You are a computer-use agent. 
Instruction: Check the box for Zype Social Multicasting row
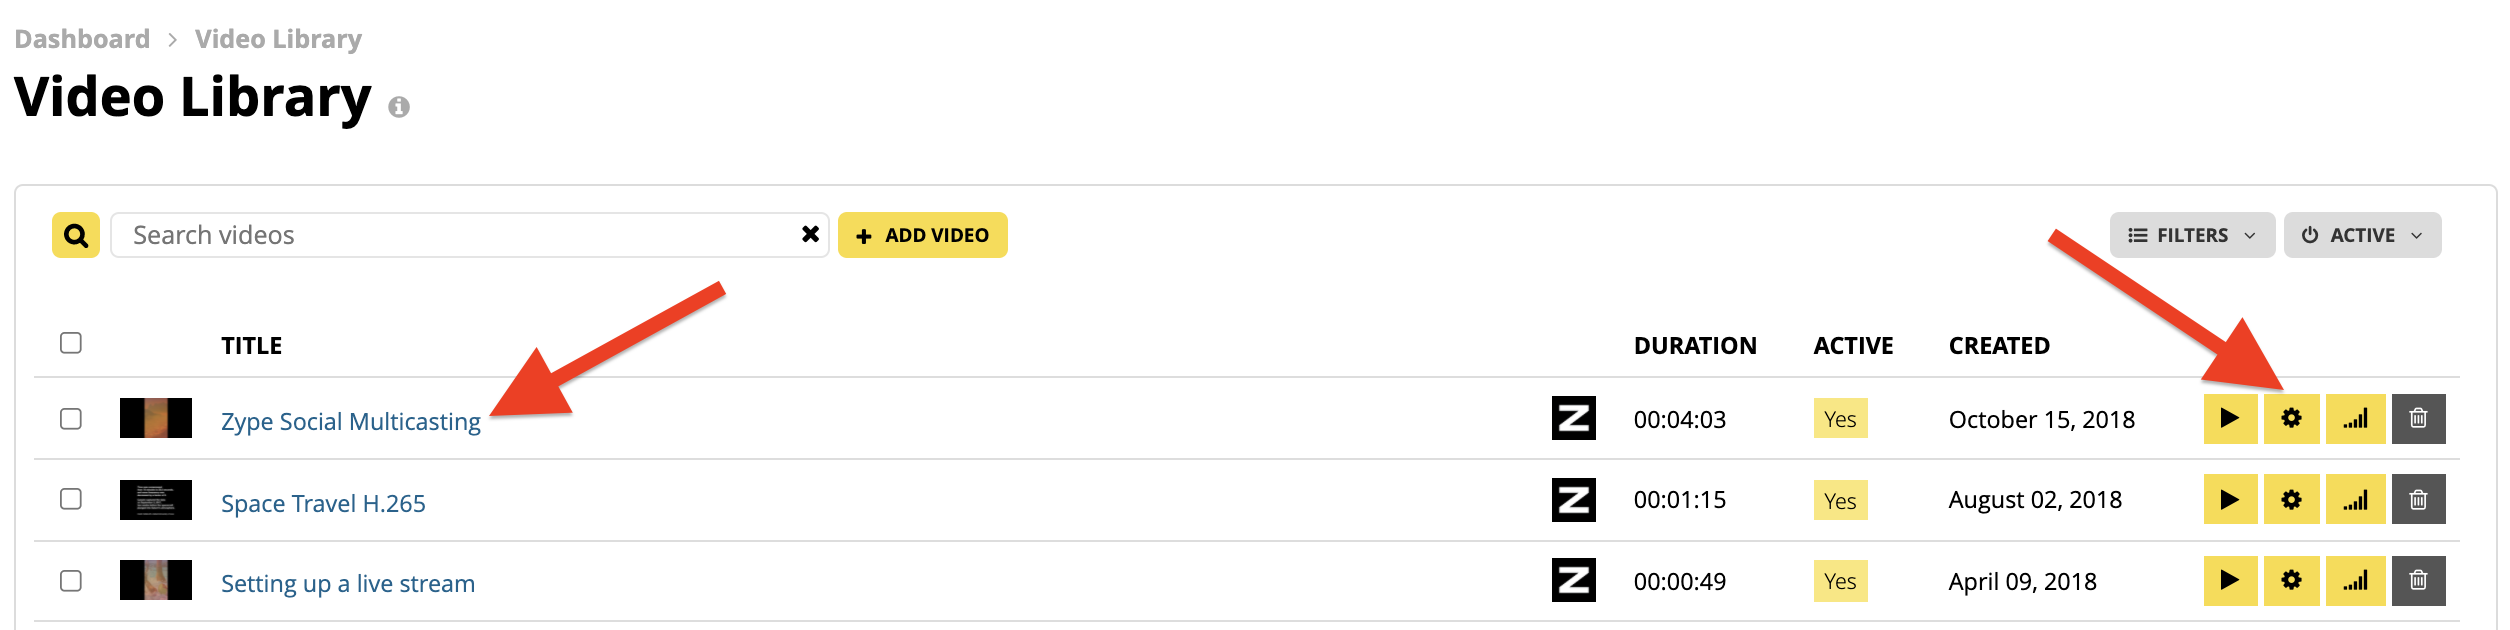coord(71,418)
